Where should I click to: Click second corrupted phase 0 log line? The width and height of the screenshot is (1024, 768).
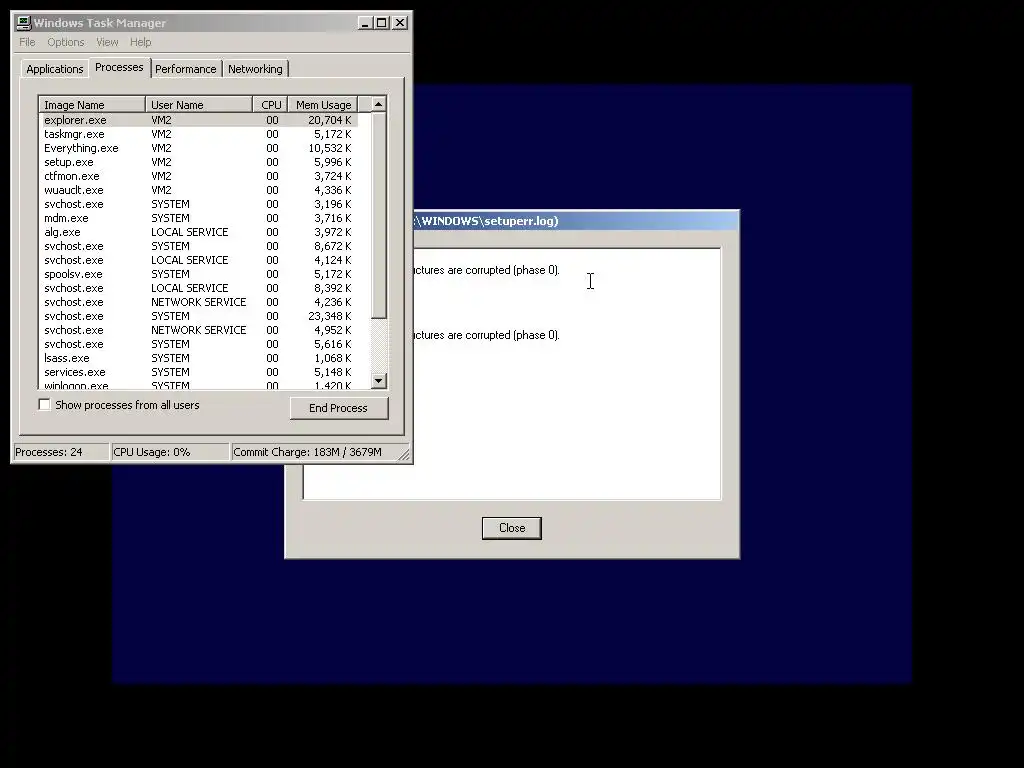click(487, 335)
